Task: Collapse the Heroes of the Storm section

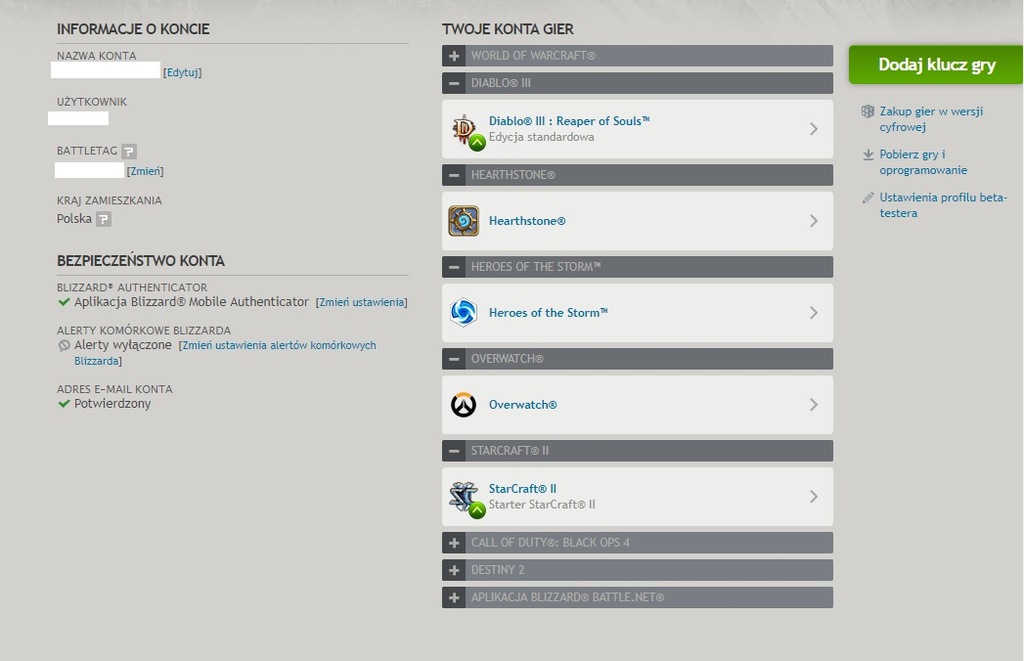Action: point(454,266)
